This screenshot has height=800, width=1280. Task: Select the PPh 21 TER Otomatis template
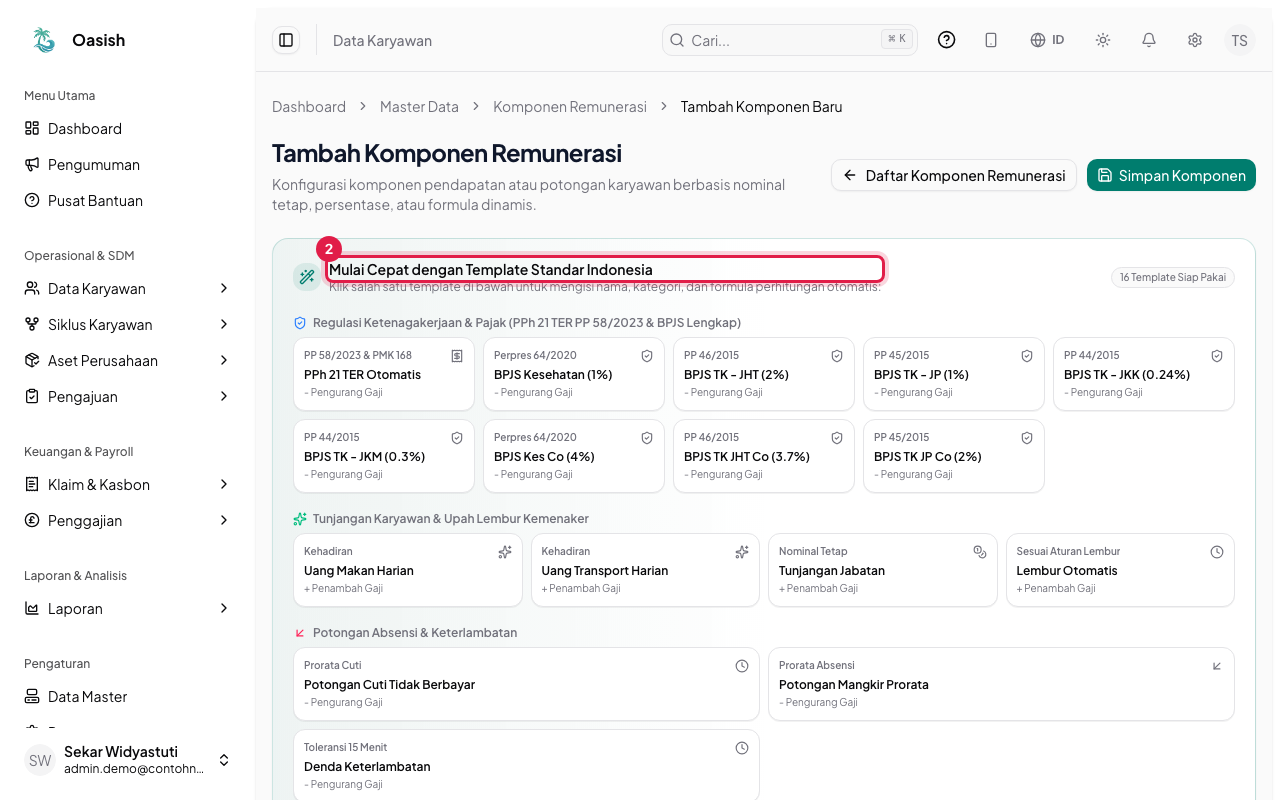coord(384,374)
